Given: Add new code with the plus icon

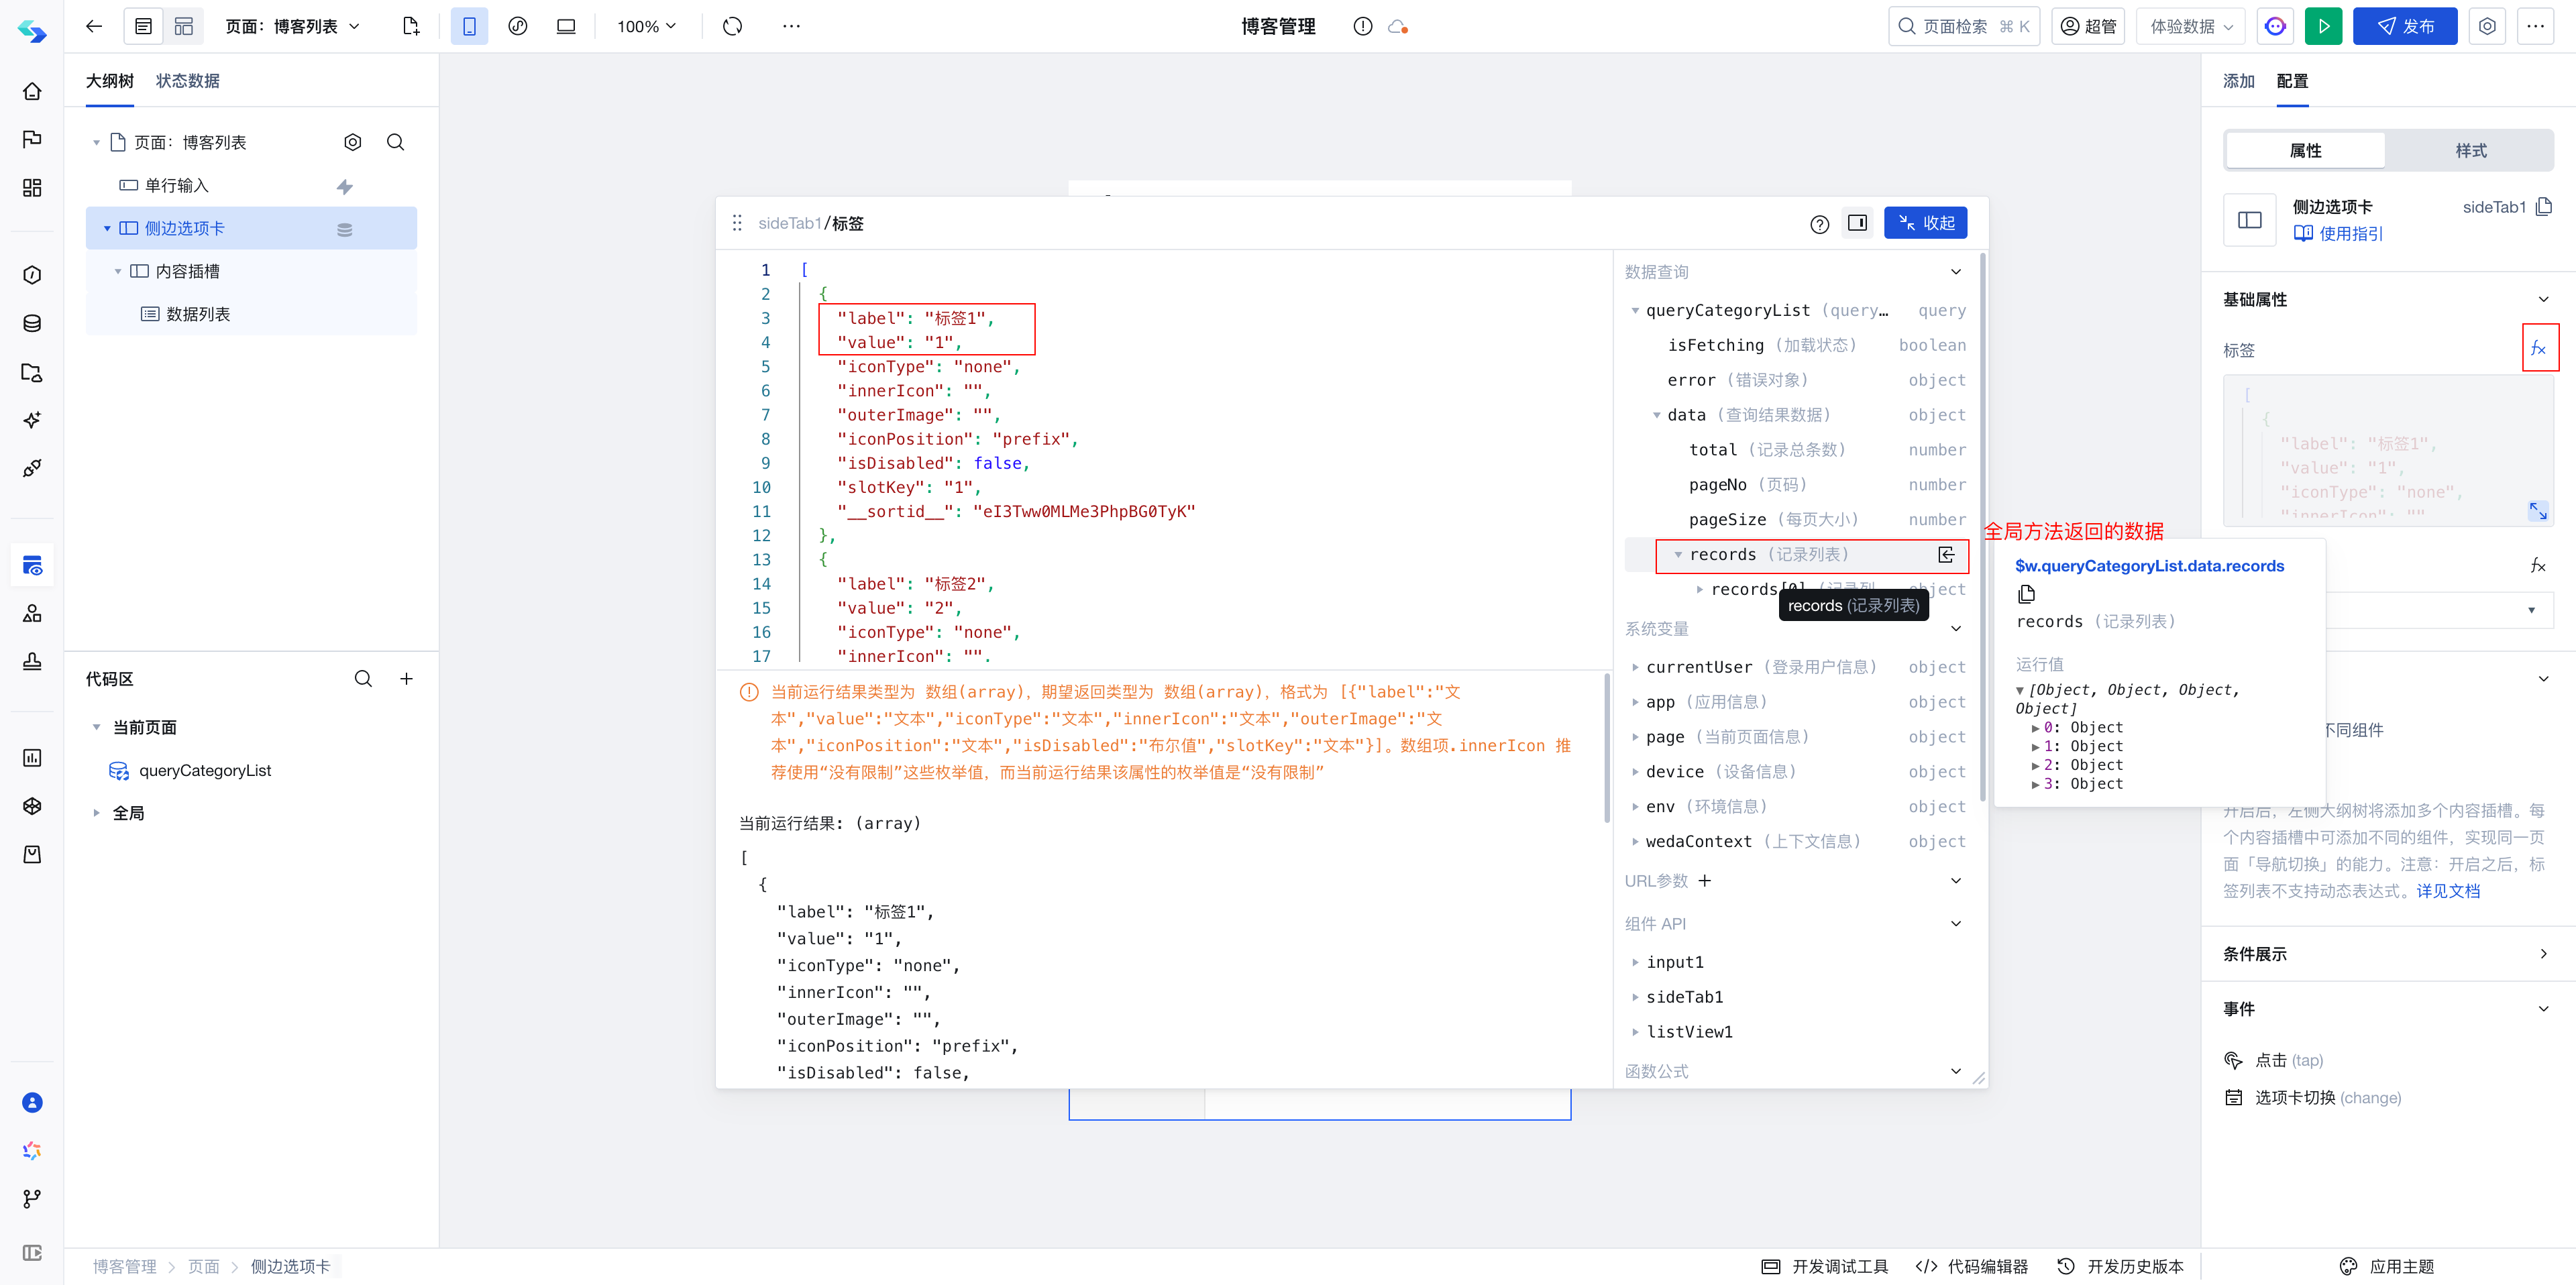Looking at the screenshot, I should [x=407, y=679].
